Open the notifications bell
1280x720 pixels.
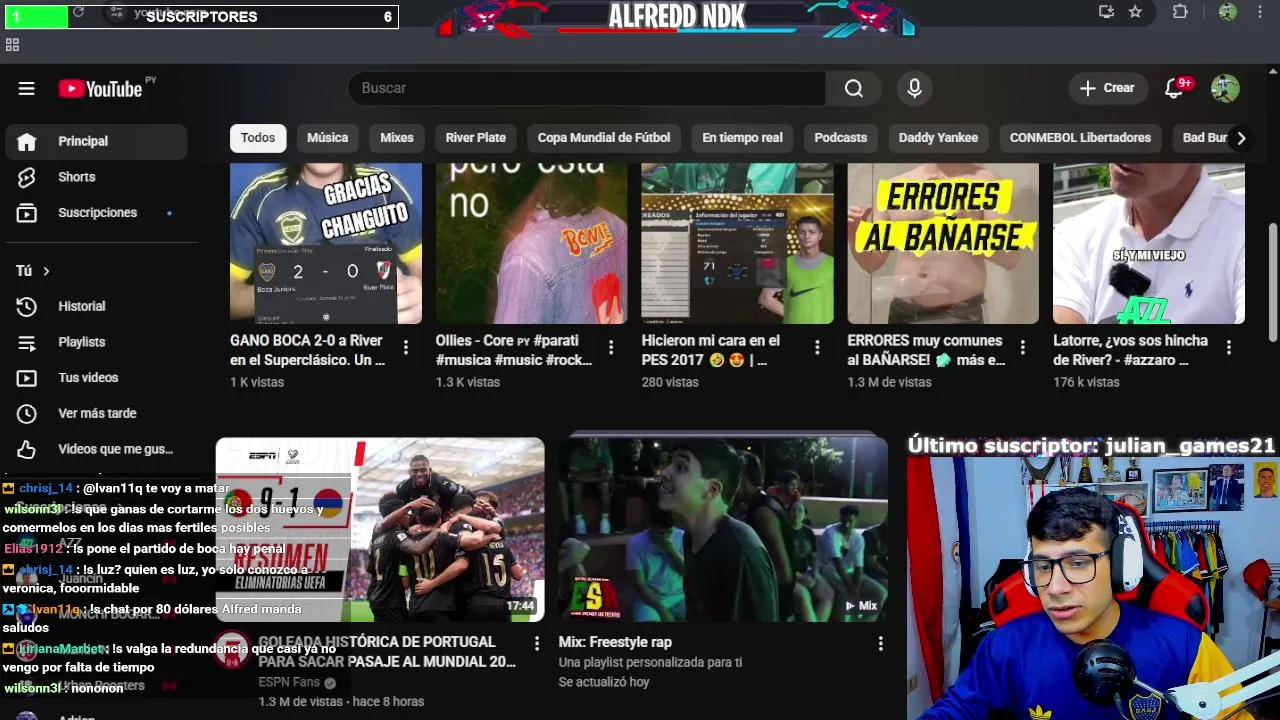click(x=1175, y=88)
